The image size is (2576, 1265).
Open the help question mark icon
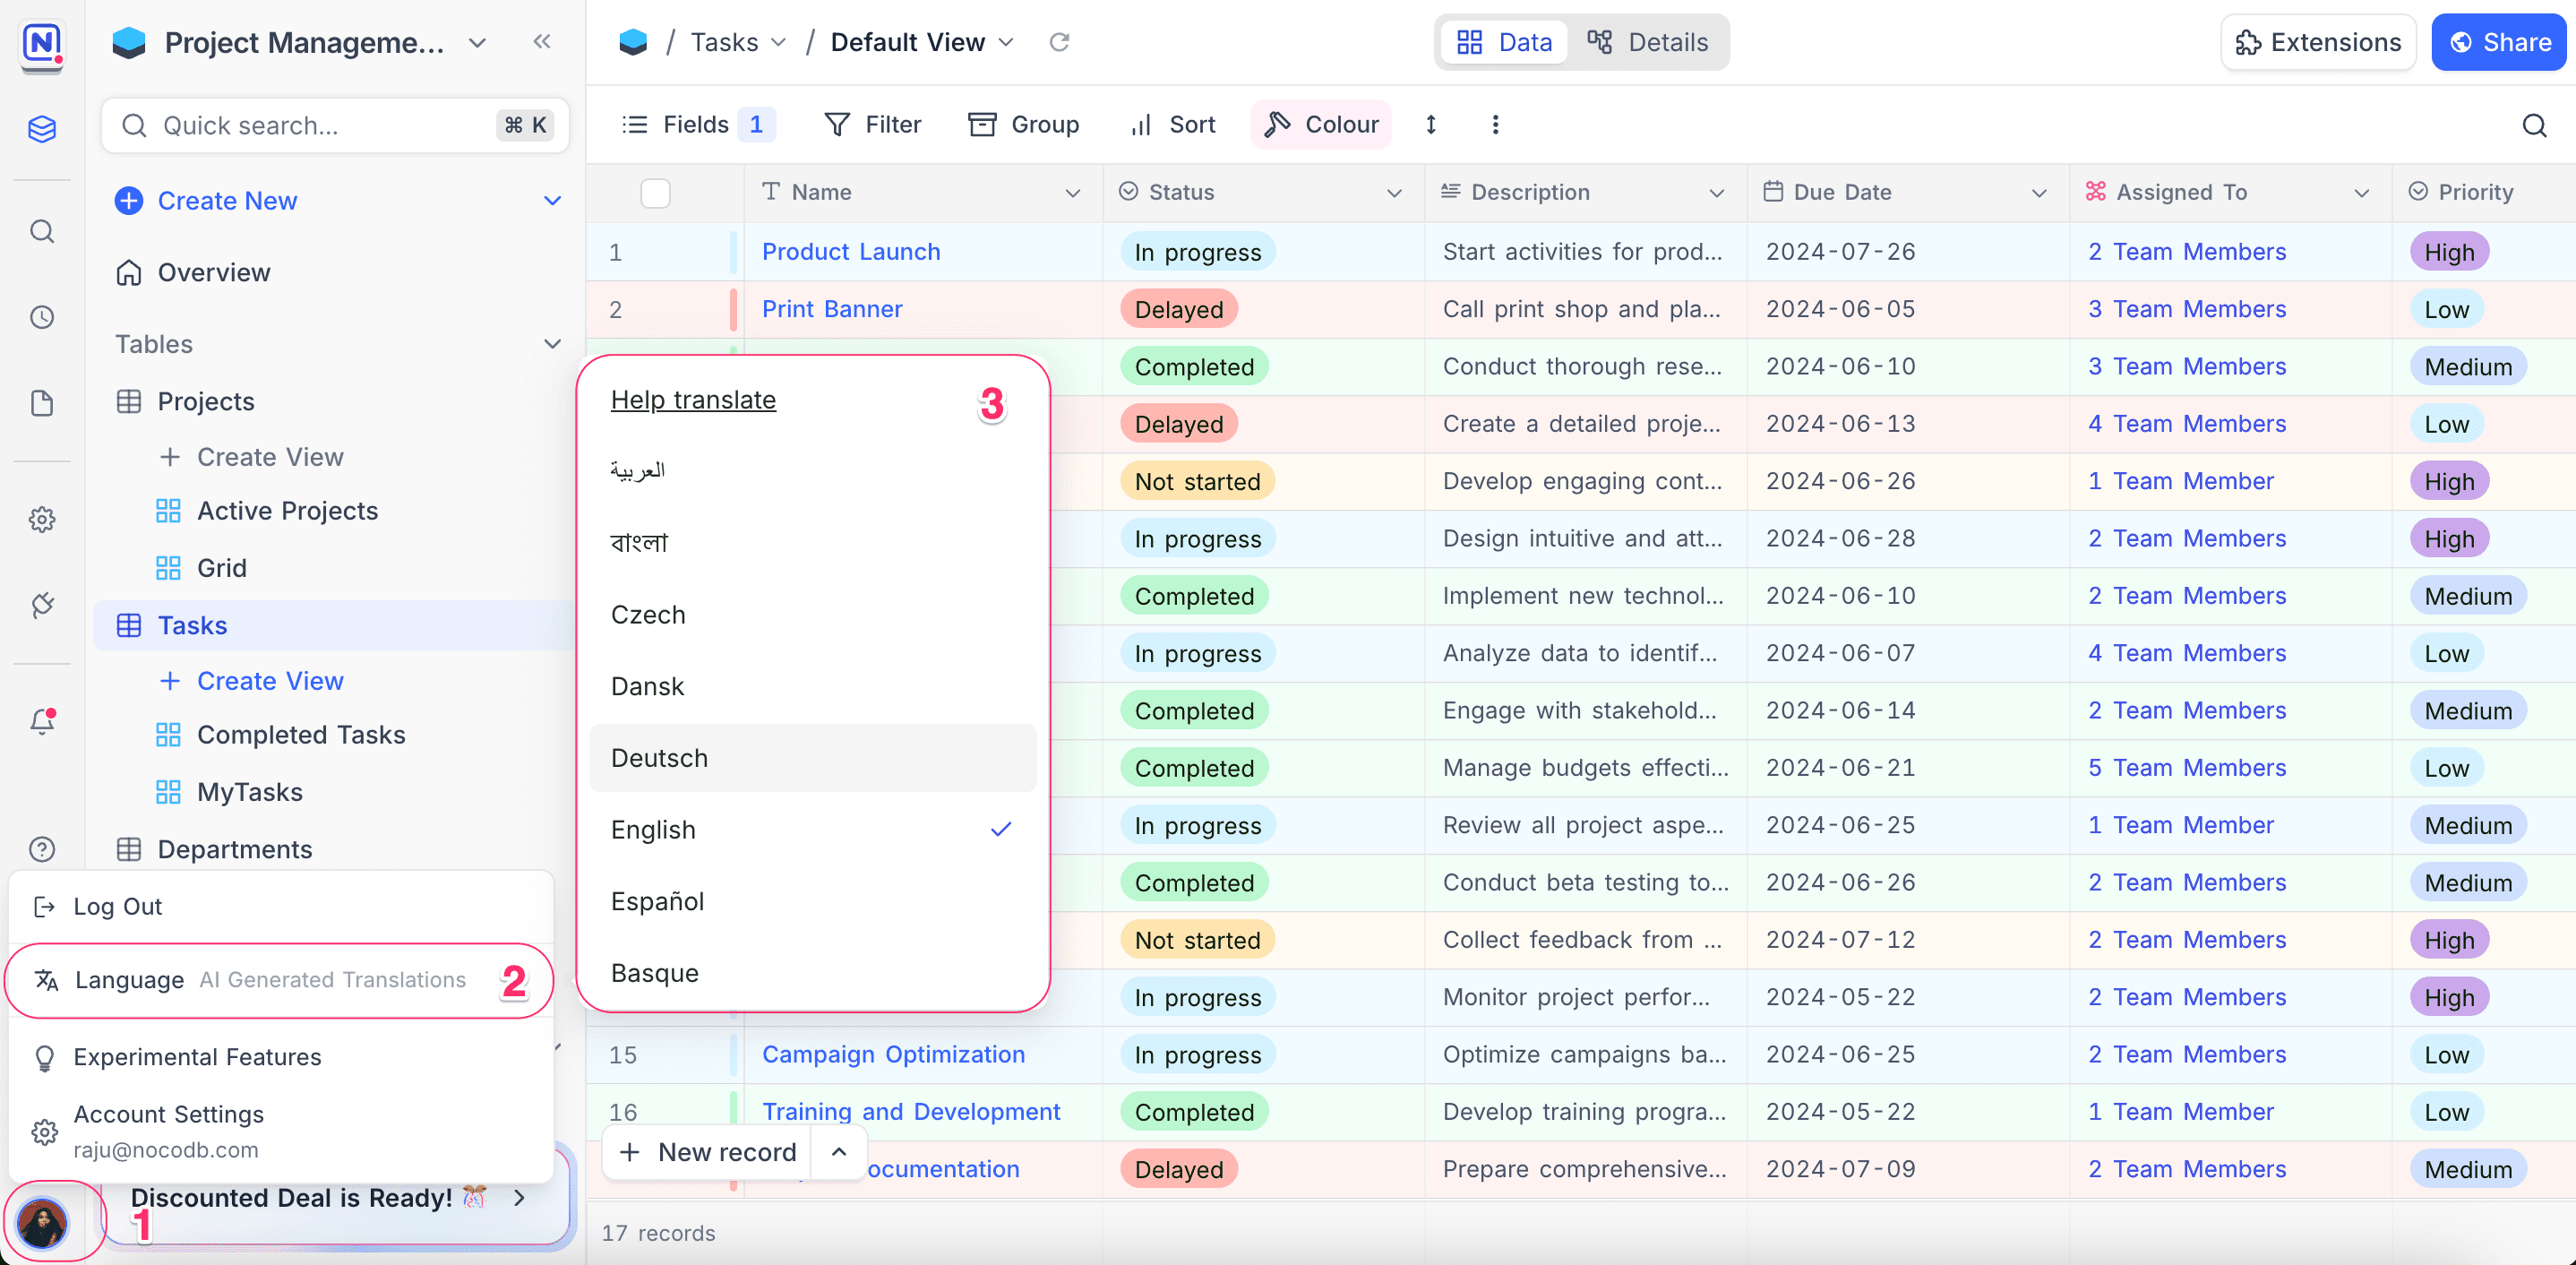point(42,849)
